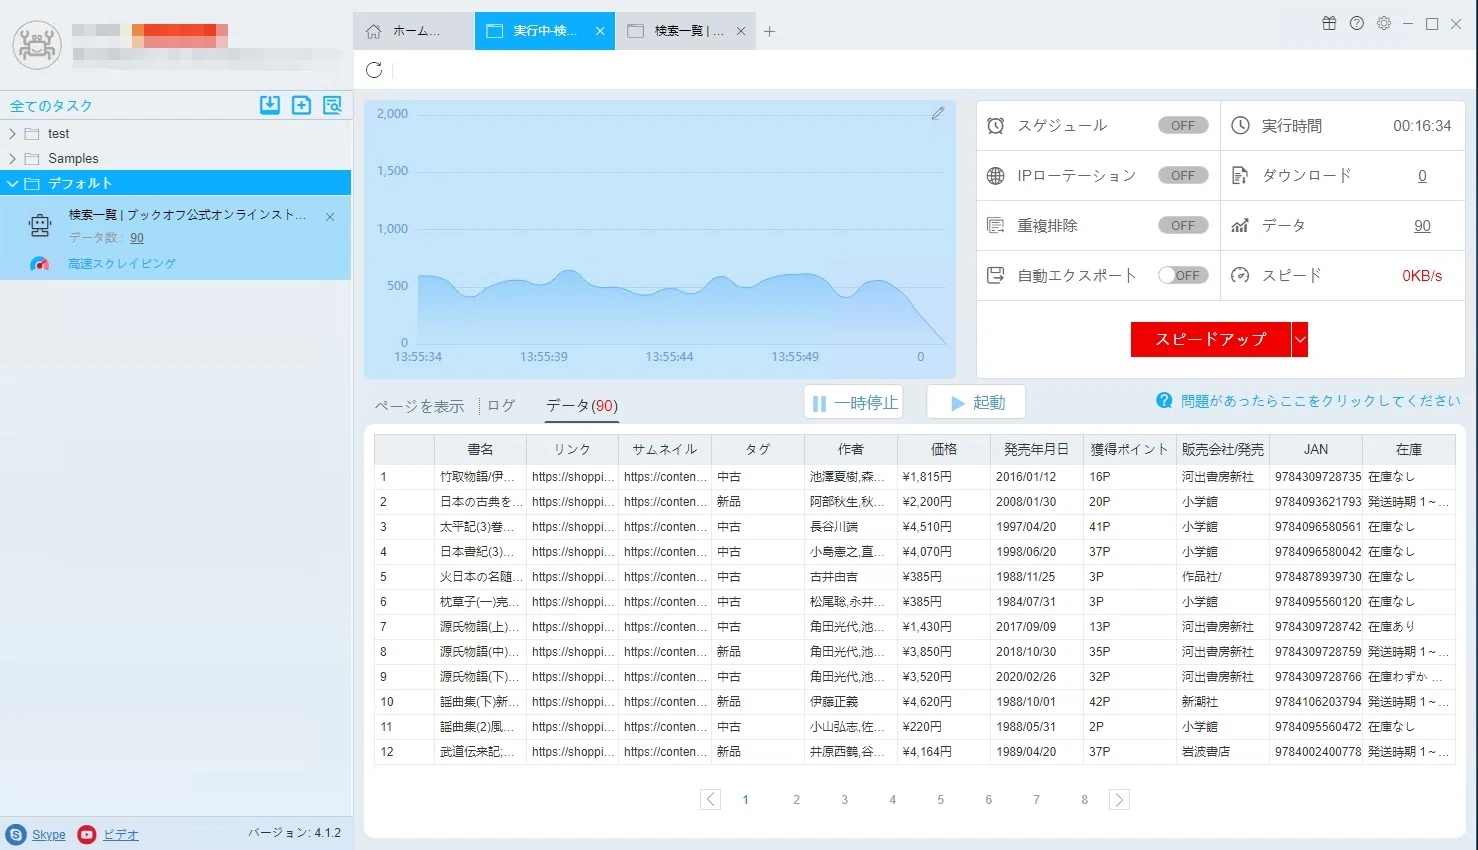The width and height of the screenshot is (1478, 850).
Task: Click the edit pencil icon on the chart
Action: point(938,114)
